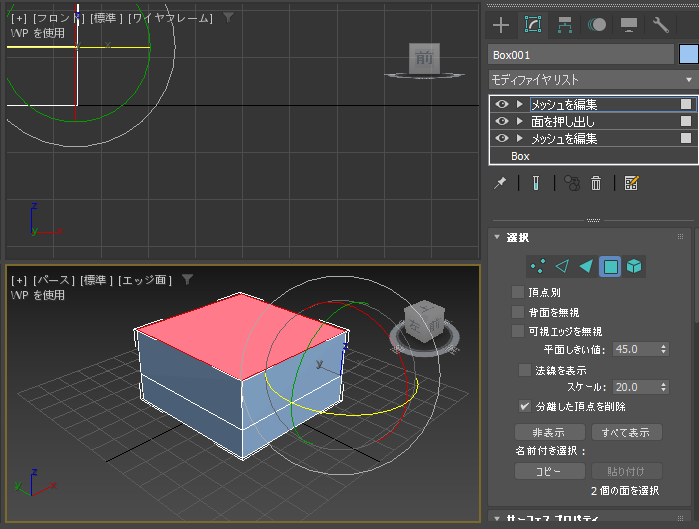Open perspective [エッジ面] shading menu
The width and height of the screenshot is (699, 529).
[x=145, y=280]
